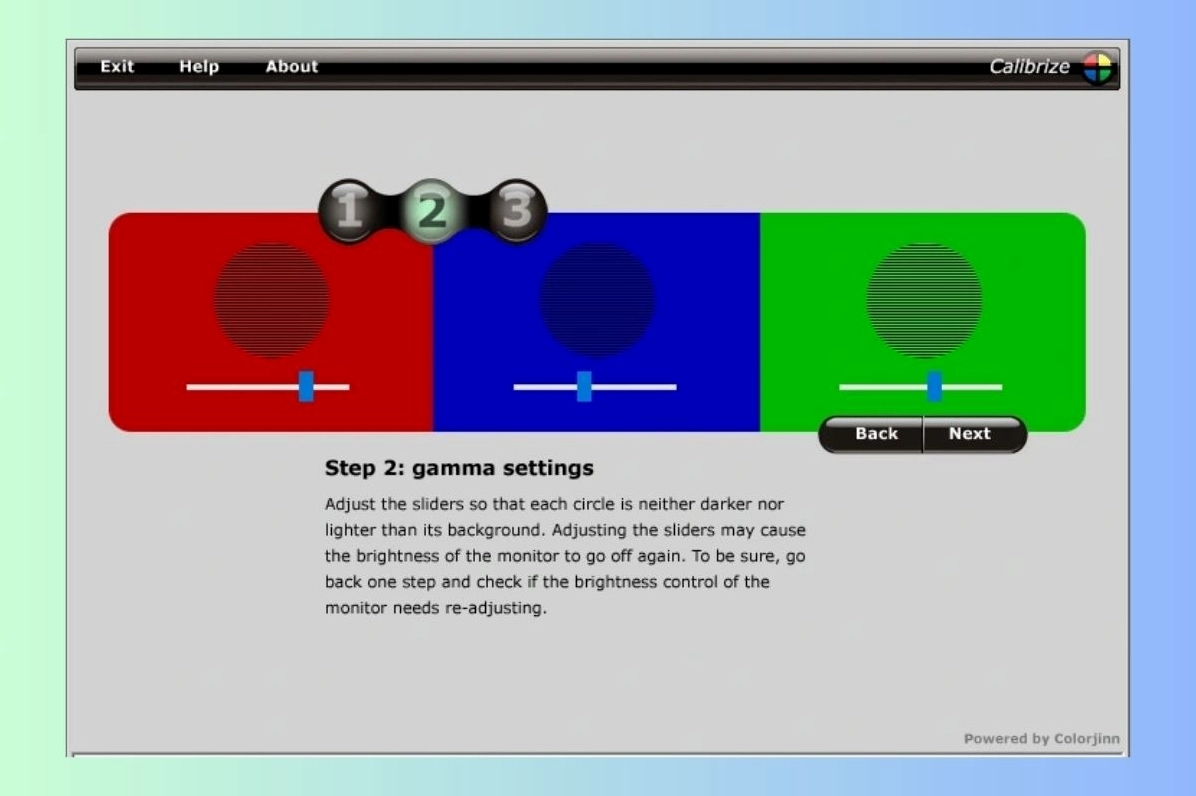The height and width of the screenshot is (796, 1196).
Task: Go to step 3 orb
Action: pos(516,211)
